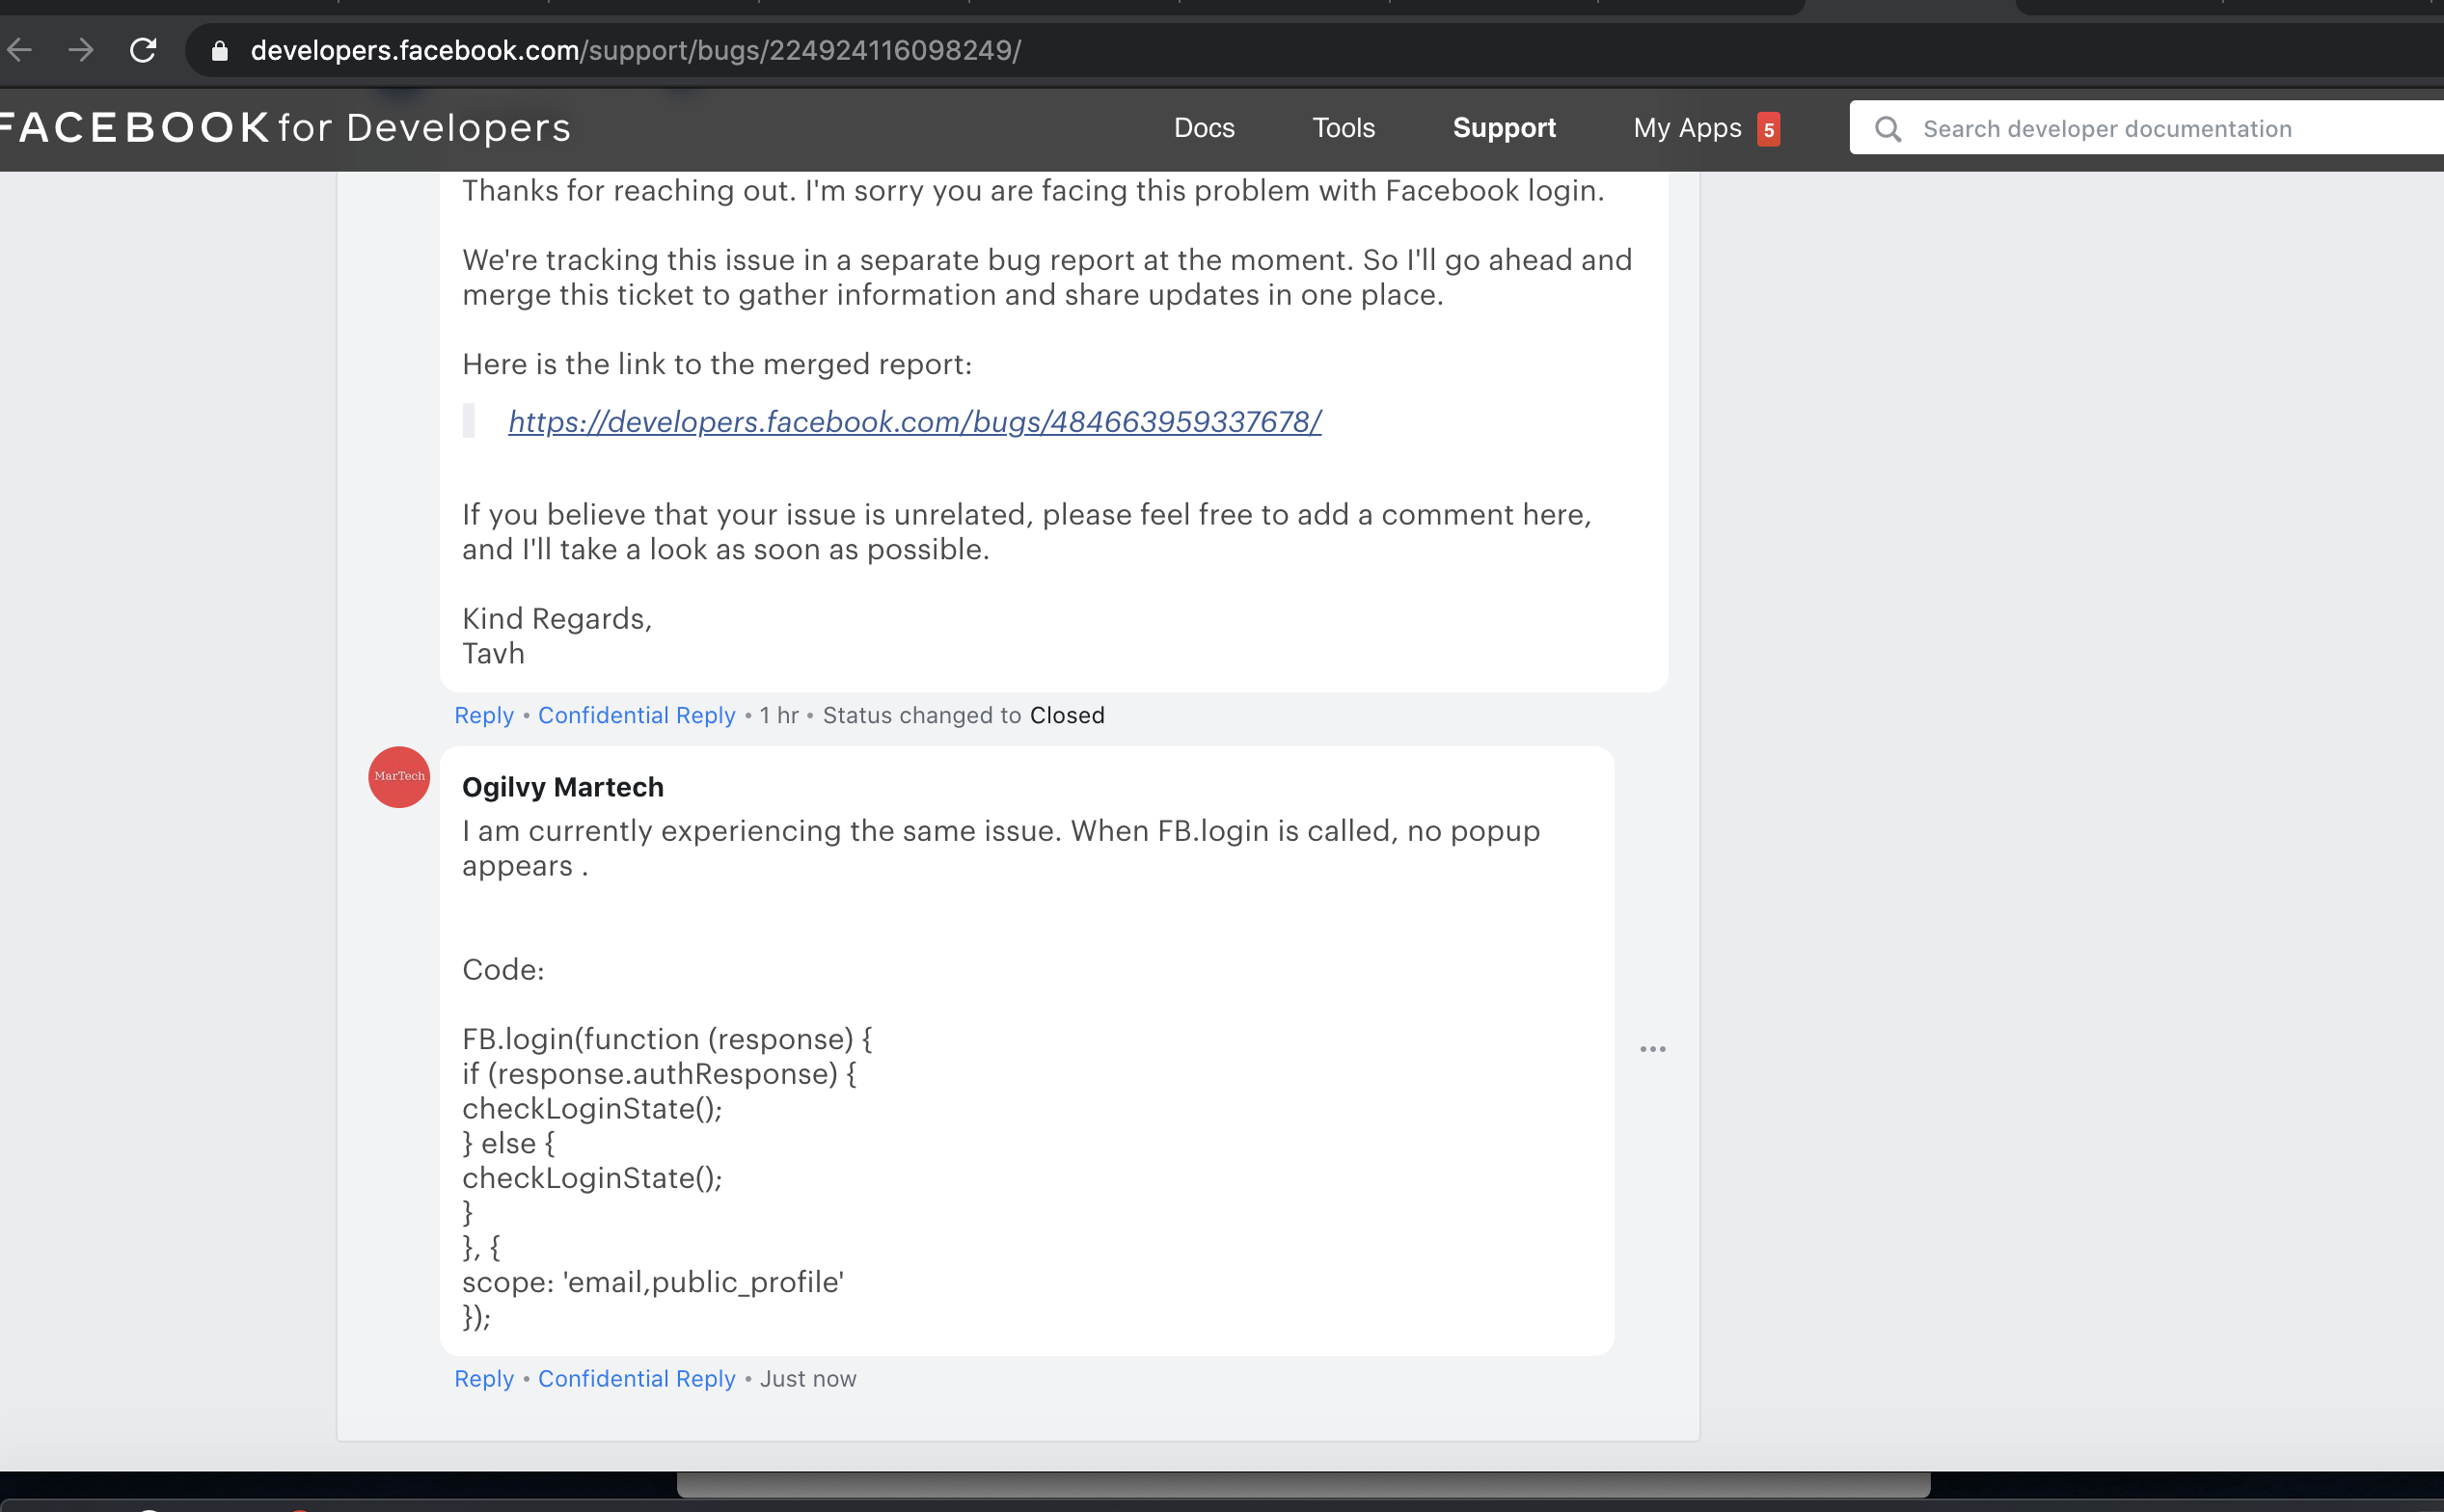This screenshot has width=2444, height=1512.
Task: Click the padlock site info icon
Action: 220,51
